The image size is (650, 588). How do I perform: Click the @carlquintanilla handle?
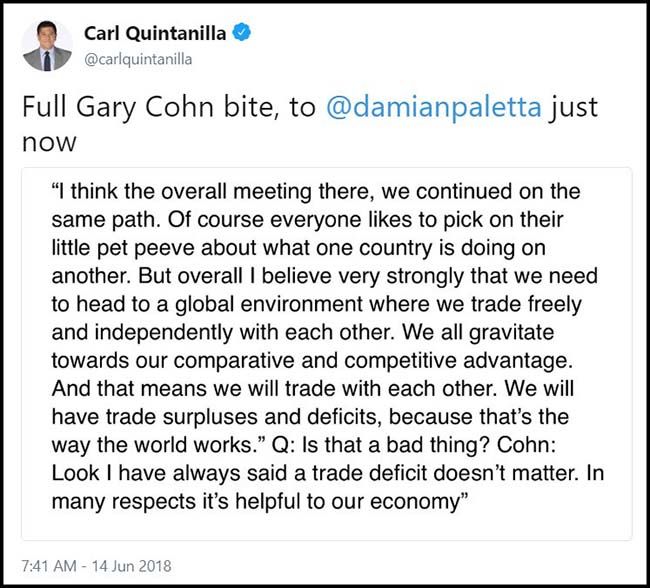coord(139,59)
